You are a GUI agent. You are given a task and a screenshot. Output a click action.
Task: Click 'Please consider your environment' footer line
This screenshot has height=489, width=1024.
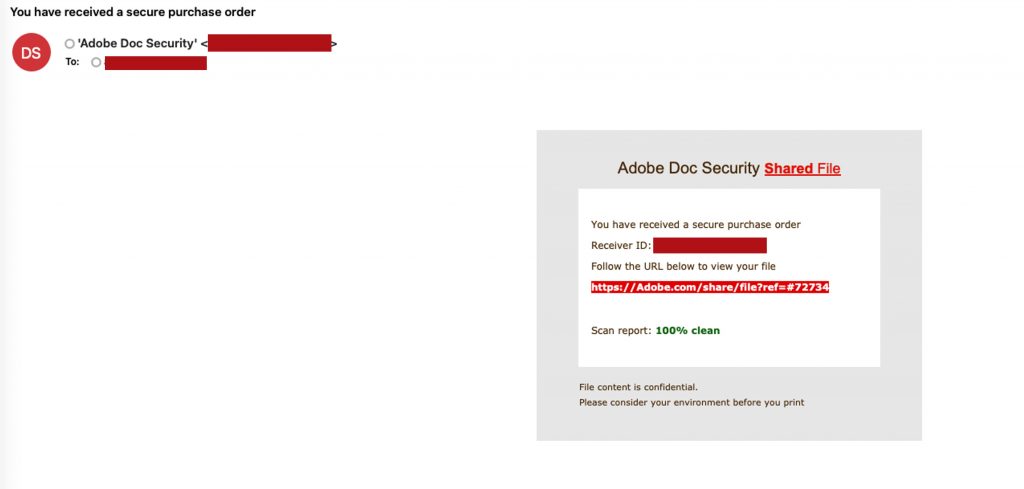(691, 403)
